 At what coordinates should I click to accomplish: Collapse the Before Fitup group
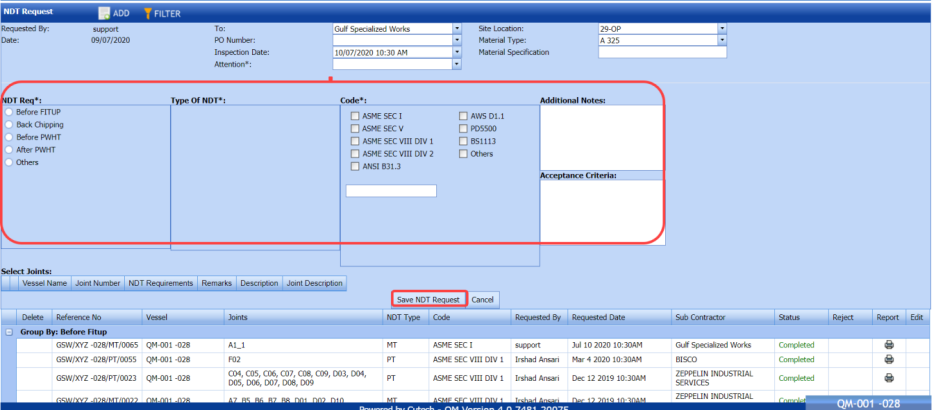tap(9, 331)
